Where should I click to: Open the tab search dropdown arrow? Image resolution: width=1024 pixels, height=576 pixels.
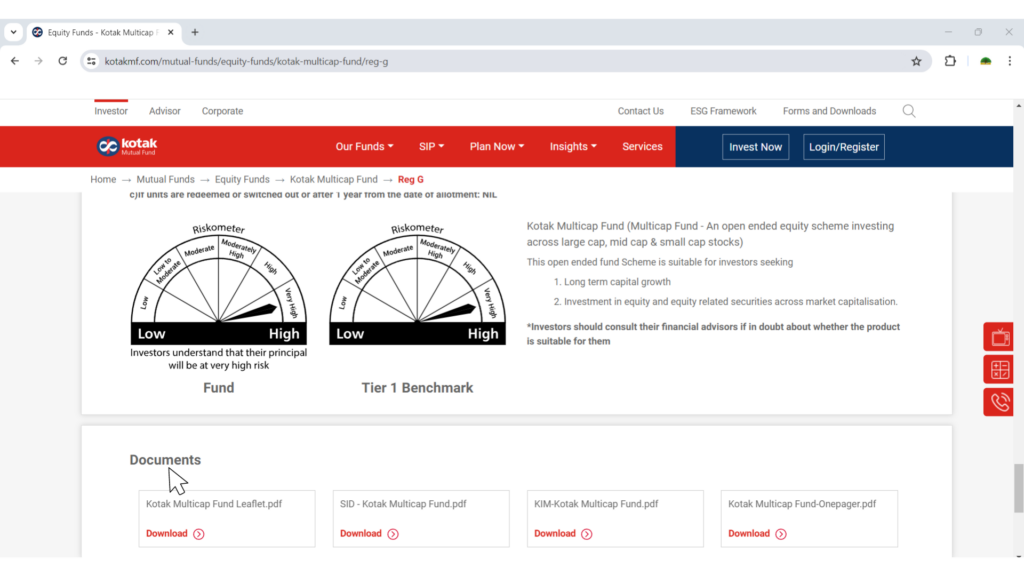(x=13, y=32)
